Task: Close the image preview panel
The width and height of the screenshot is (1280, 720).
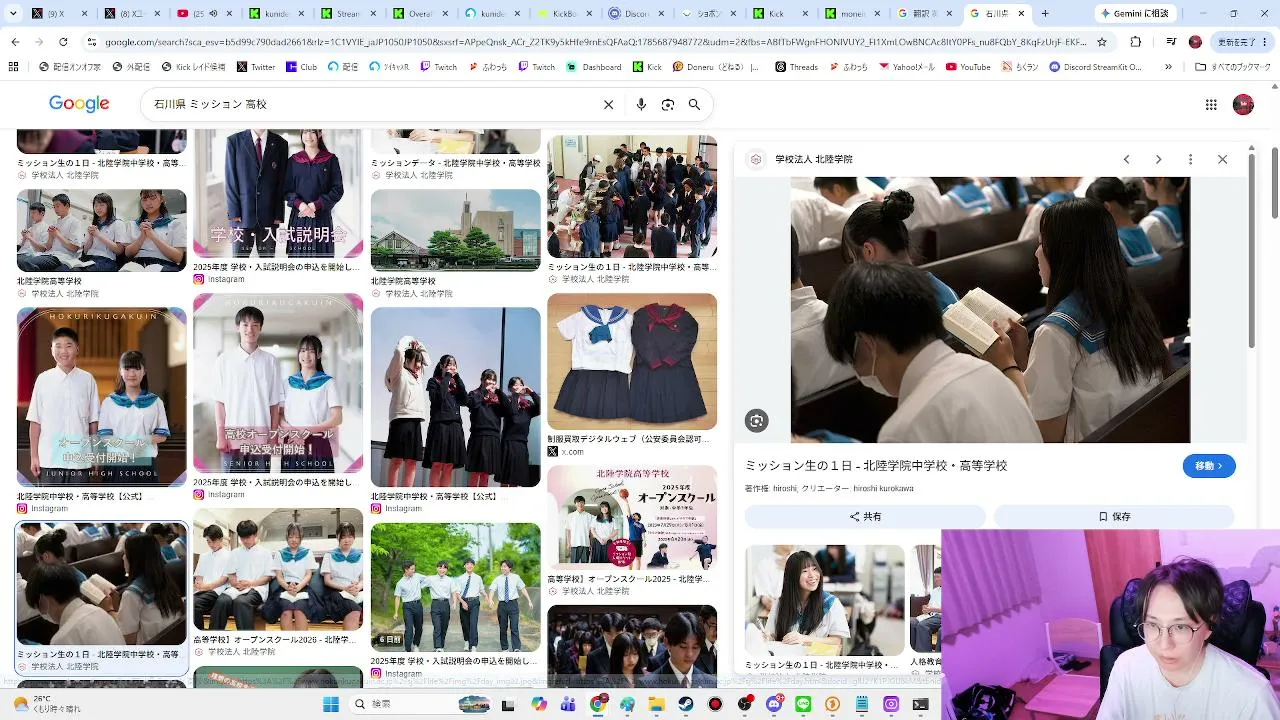Action: [1222, 159]
